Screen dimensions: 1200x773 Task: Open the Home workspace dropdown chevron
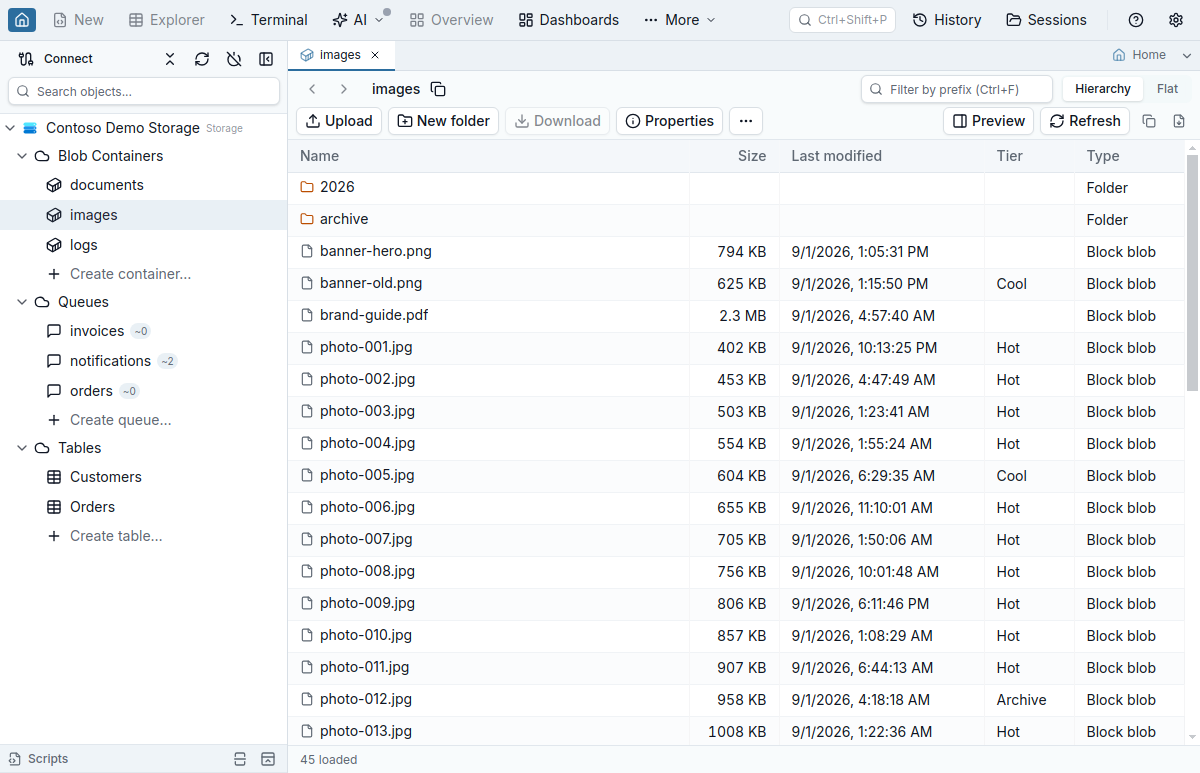click(1187, 55)
